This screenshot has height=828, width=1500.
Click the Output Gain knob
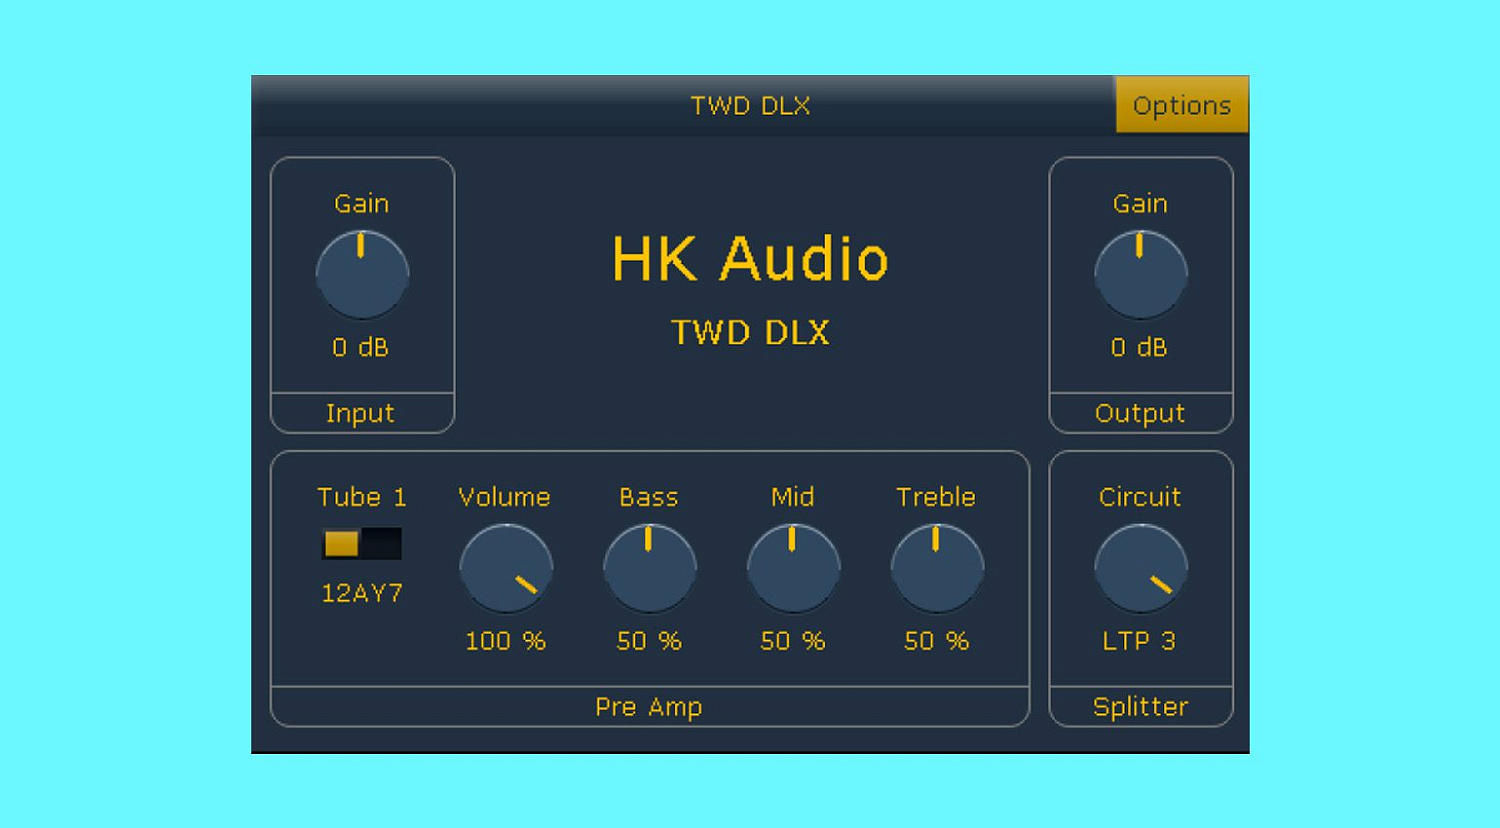pos(1140,274)
